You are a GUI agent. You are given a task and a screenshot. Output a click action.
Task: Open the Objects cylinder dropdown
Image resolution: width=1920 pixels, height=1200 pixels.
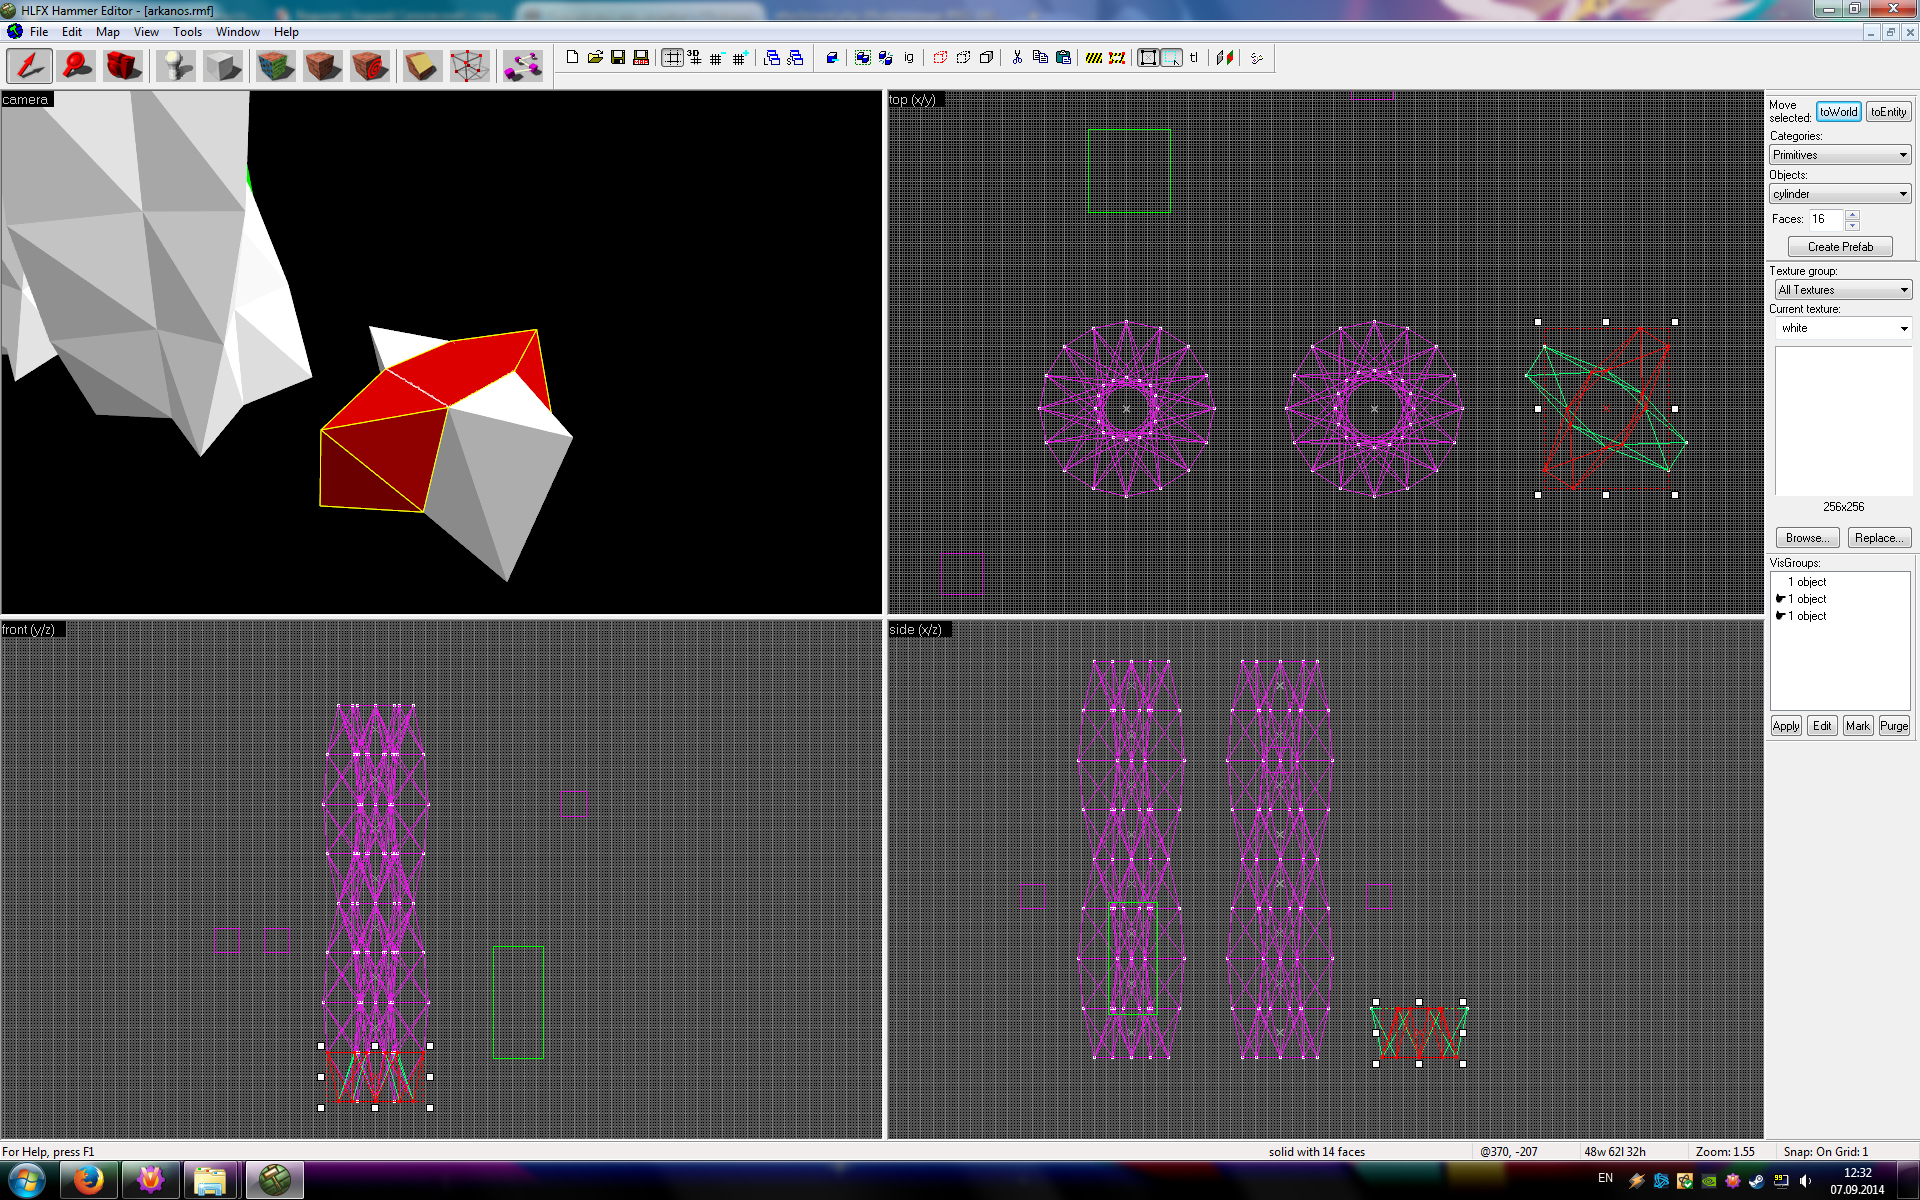[1840, 194]
